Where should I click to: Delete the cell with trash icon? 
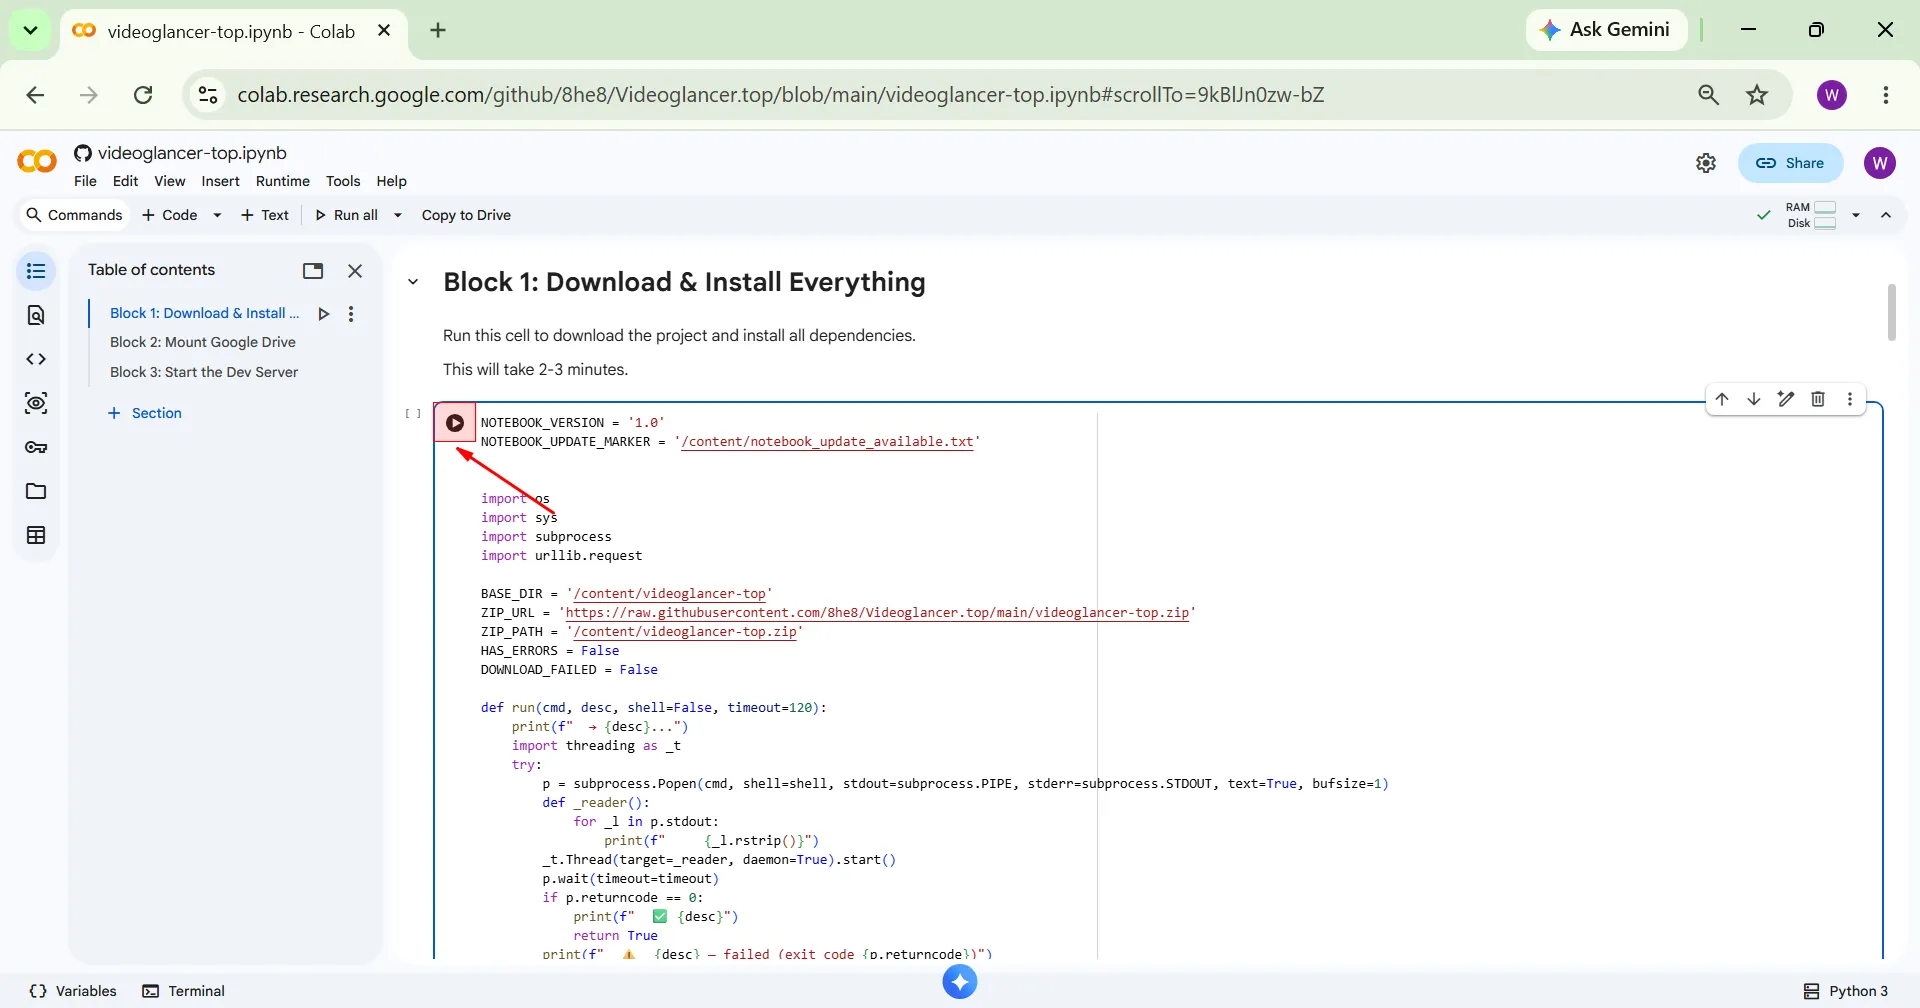click(1818, 399)
